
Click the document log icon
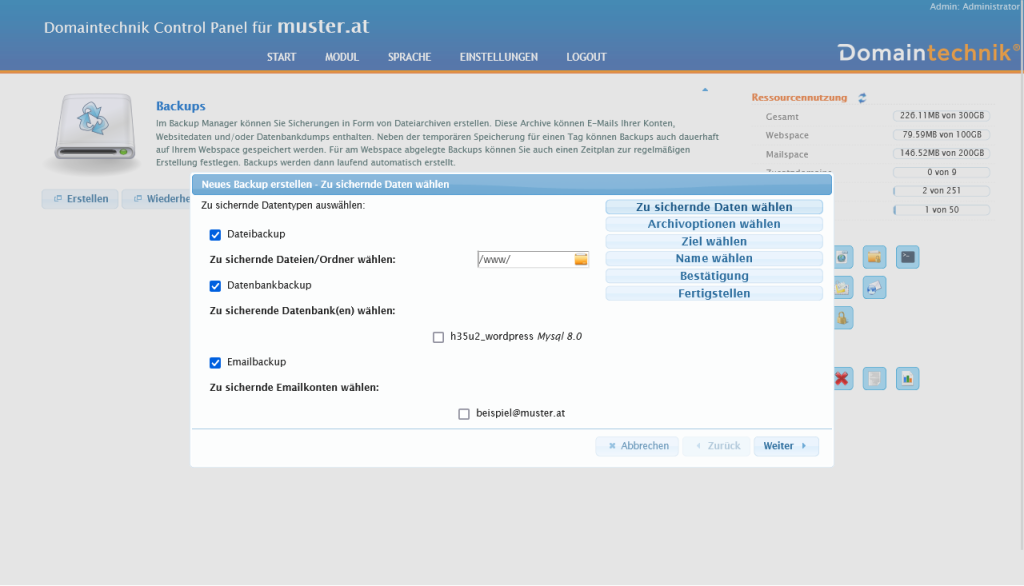click(874, 378)
